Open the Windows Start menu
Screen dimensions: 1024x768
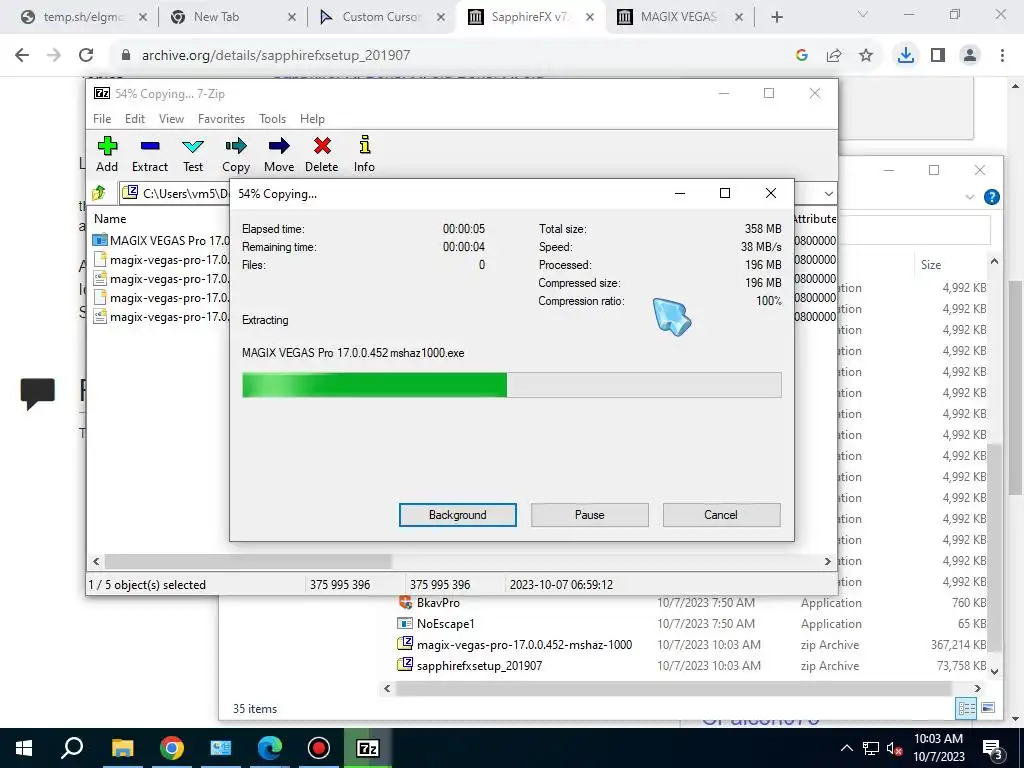(24, 748)
